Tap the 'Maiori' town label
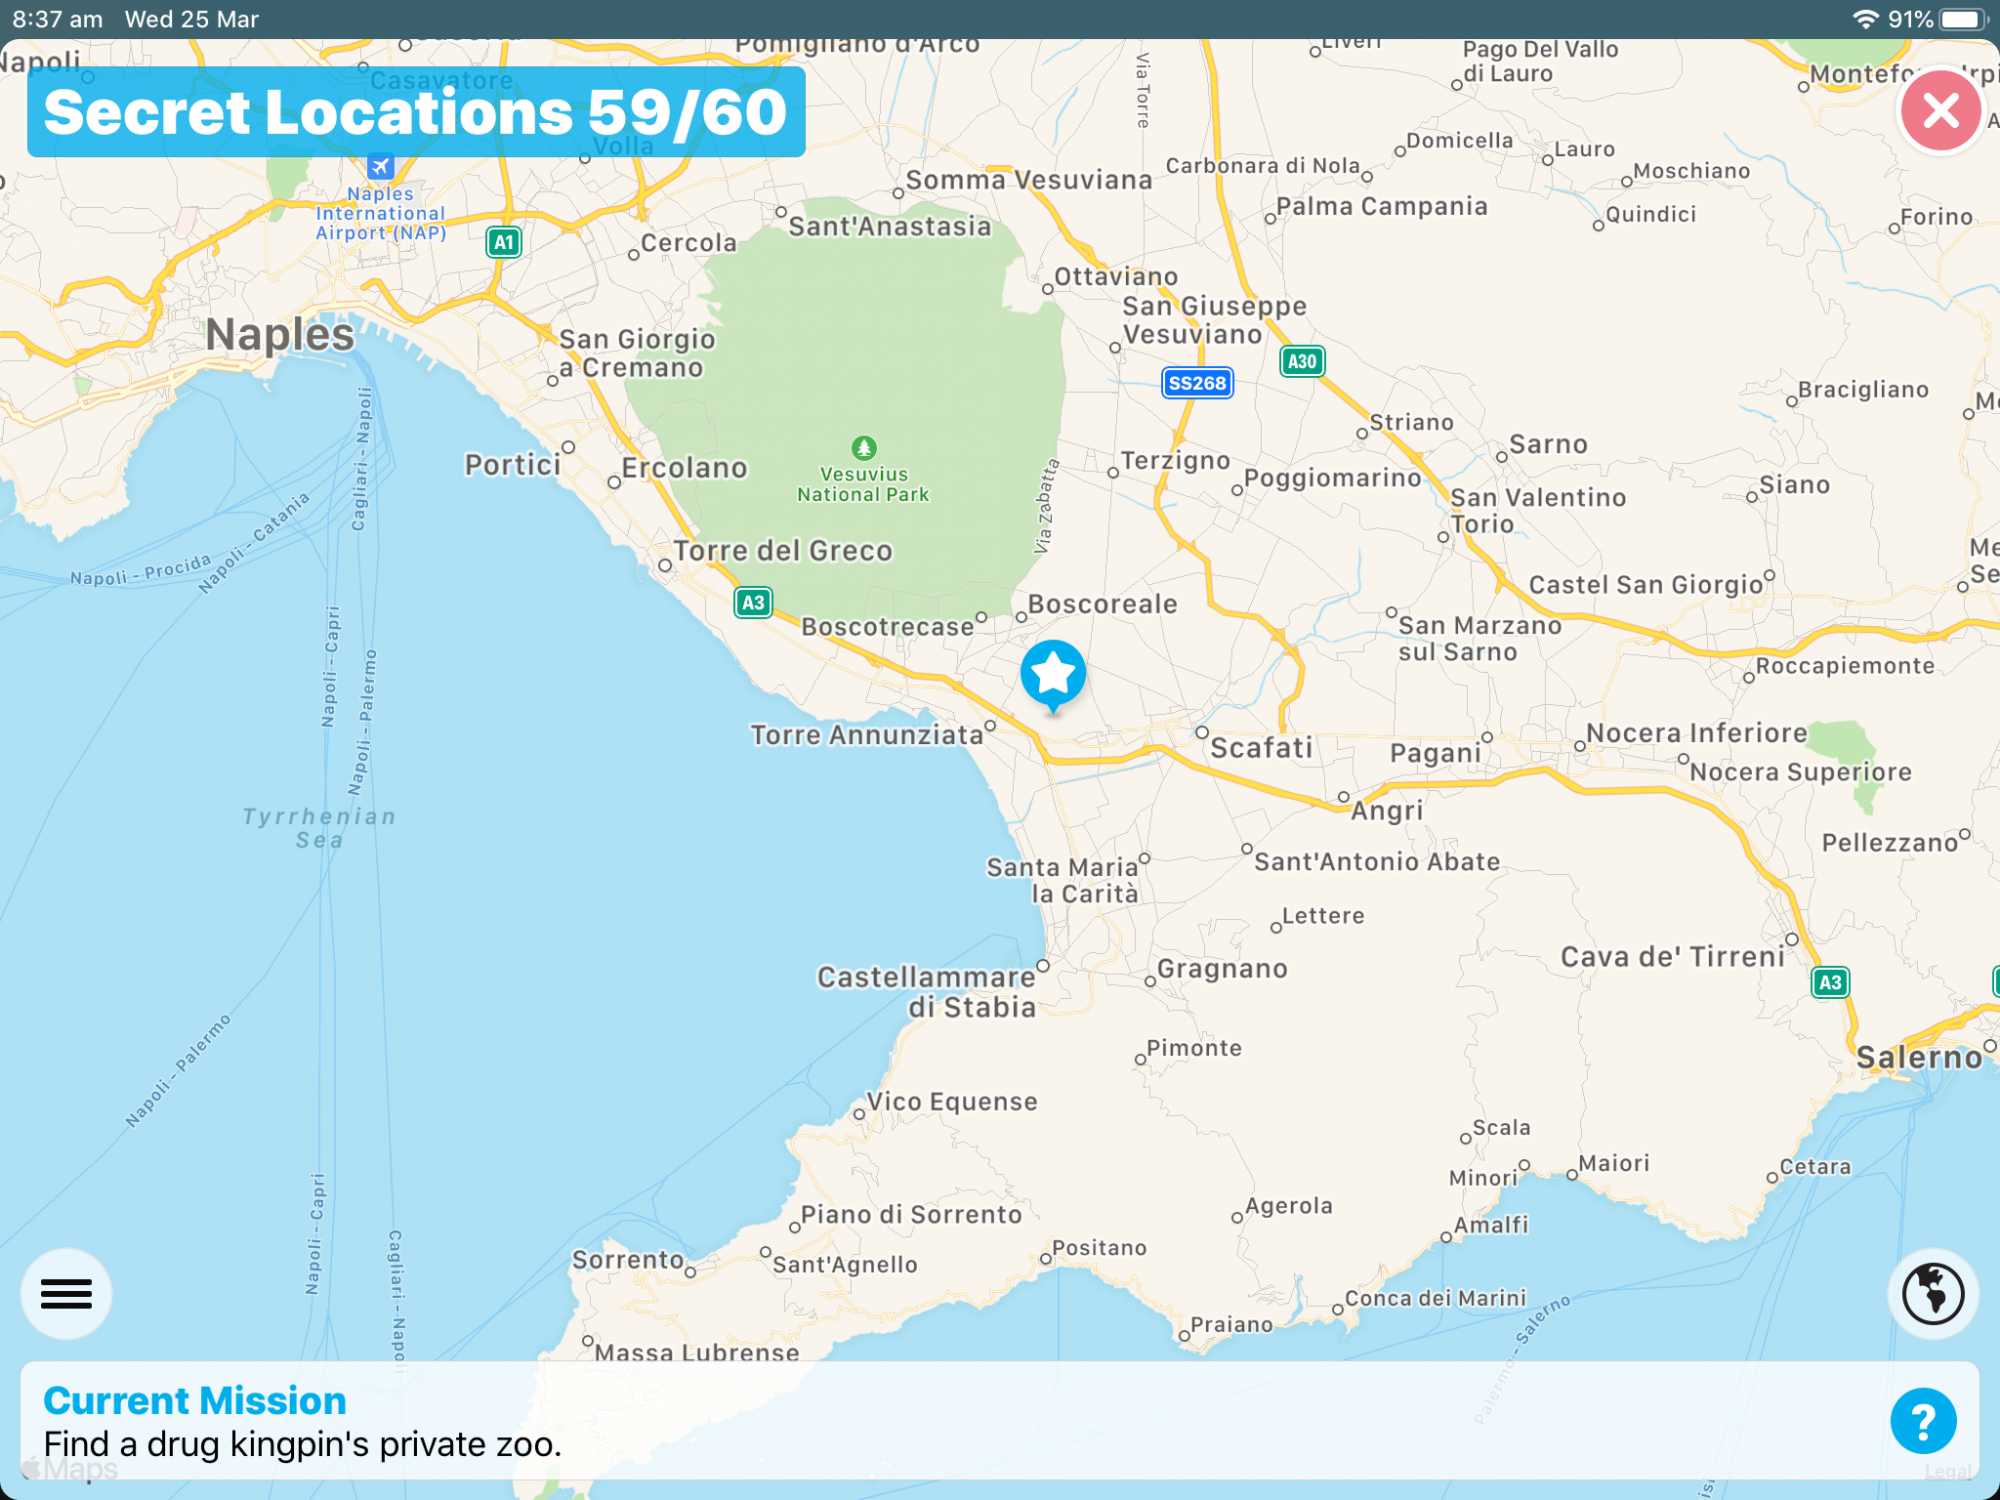 1614,1163
